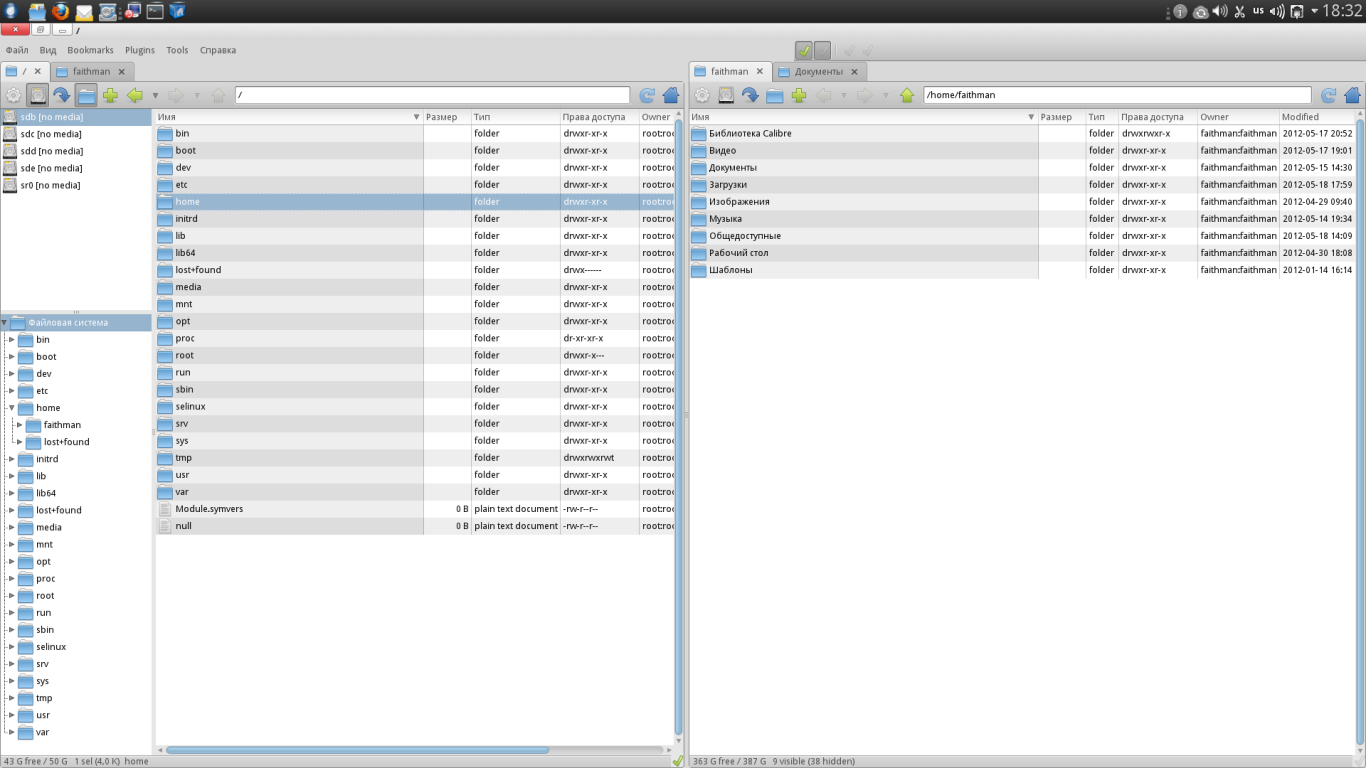Select sdd [no media] device
1366x768 pixels.
point(76,151)
